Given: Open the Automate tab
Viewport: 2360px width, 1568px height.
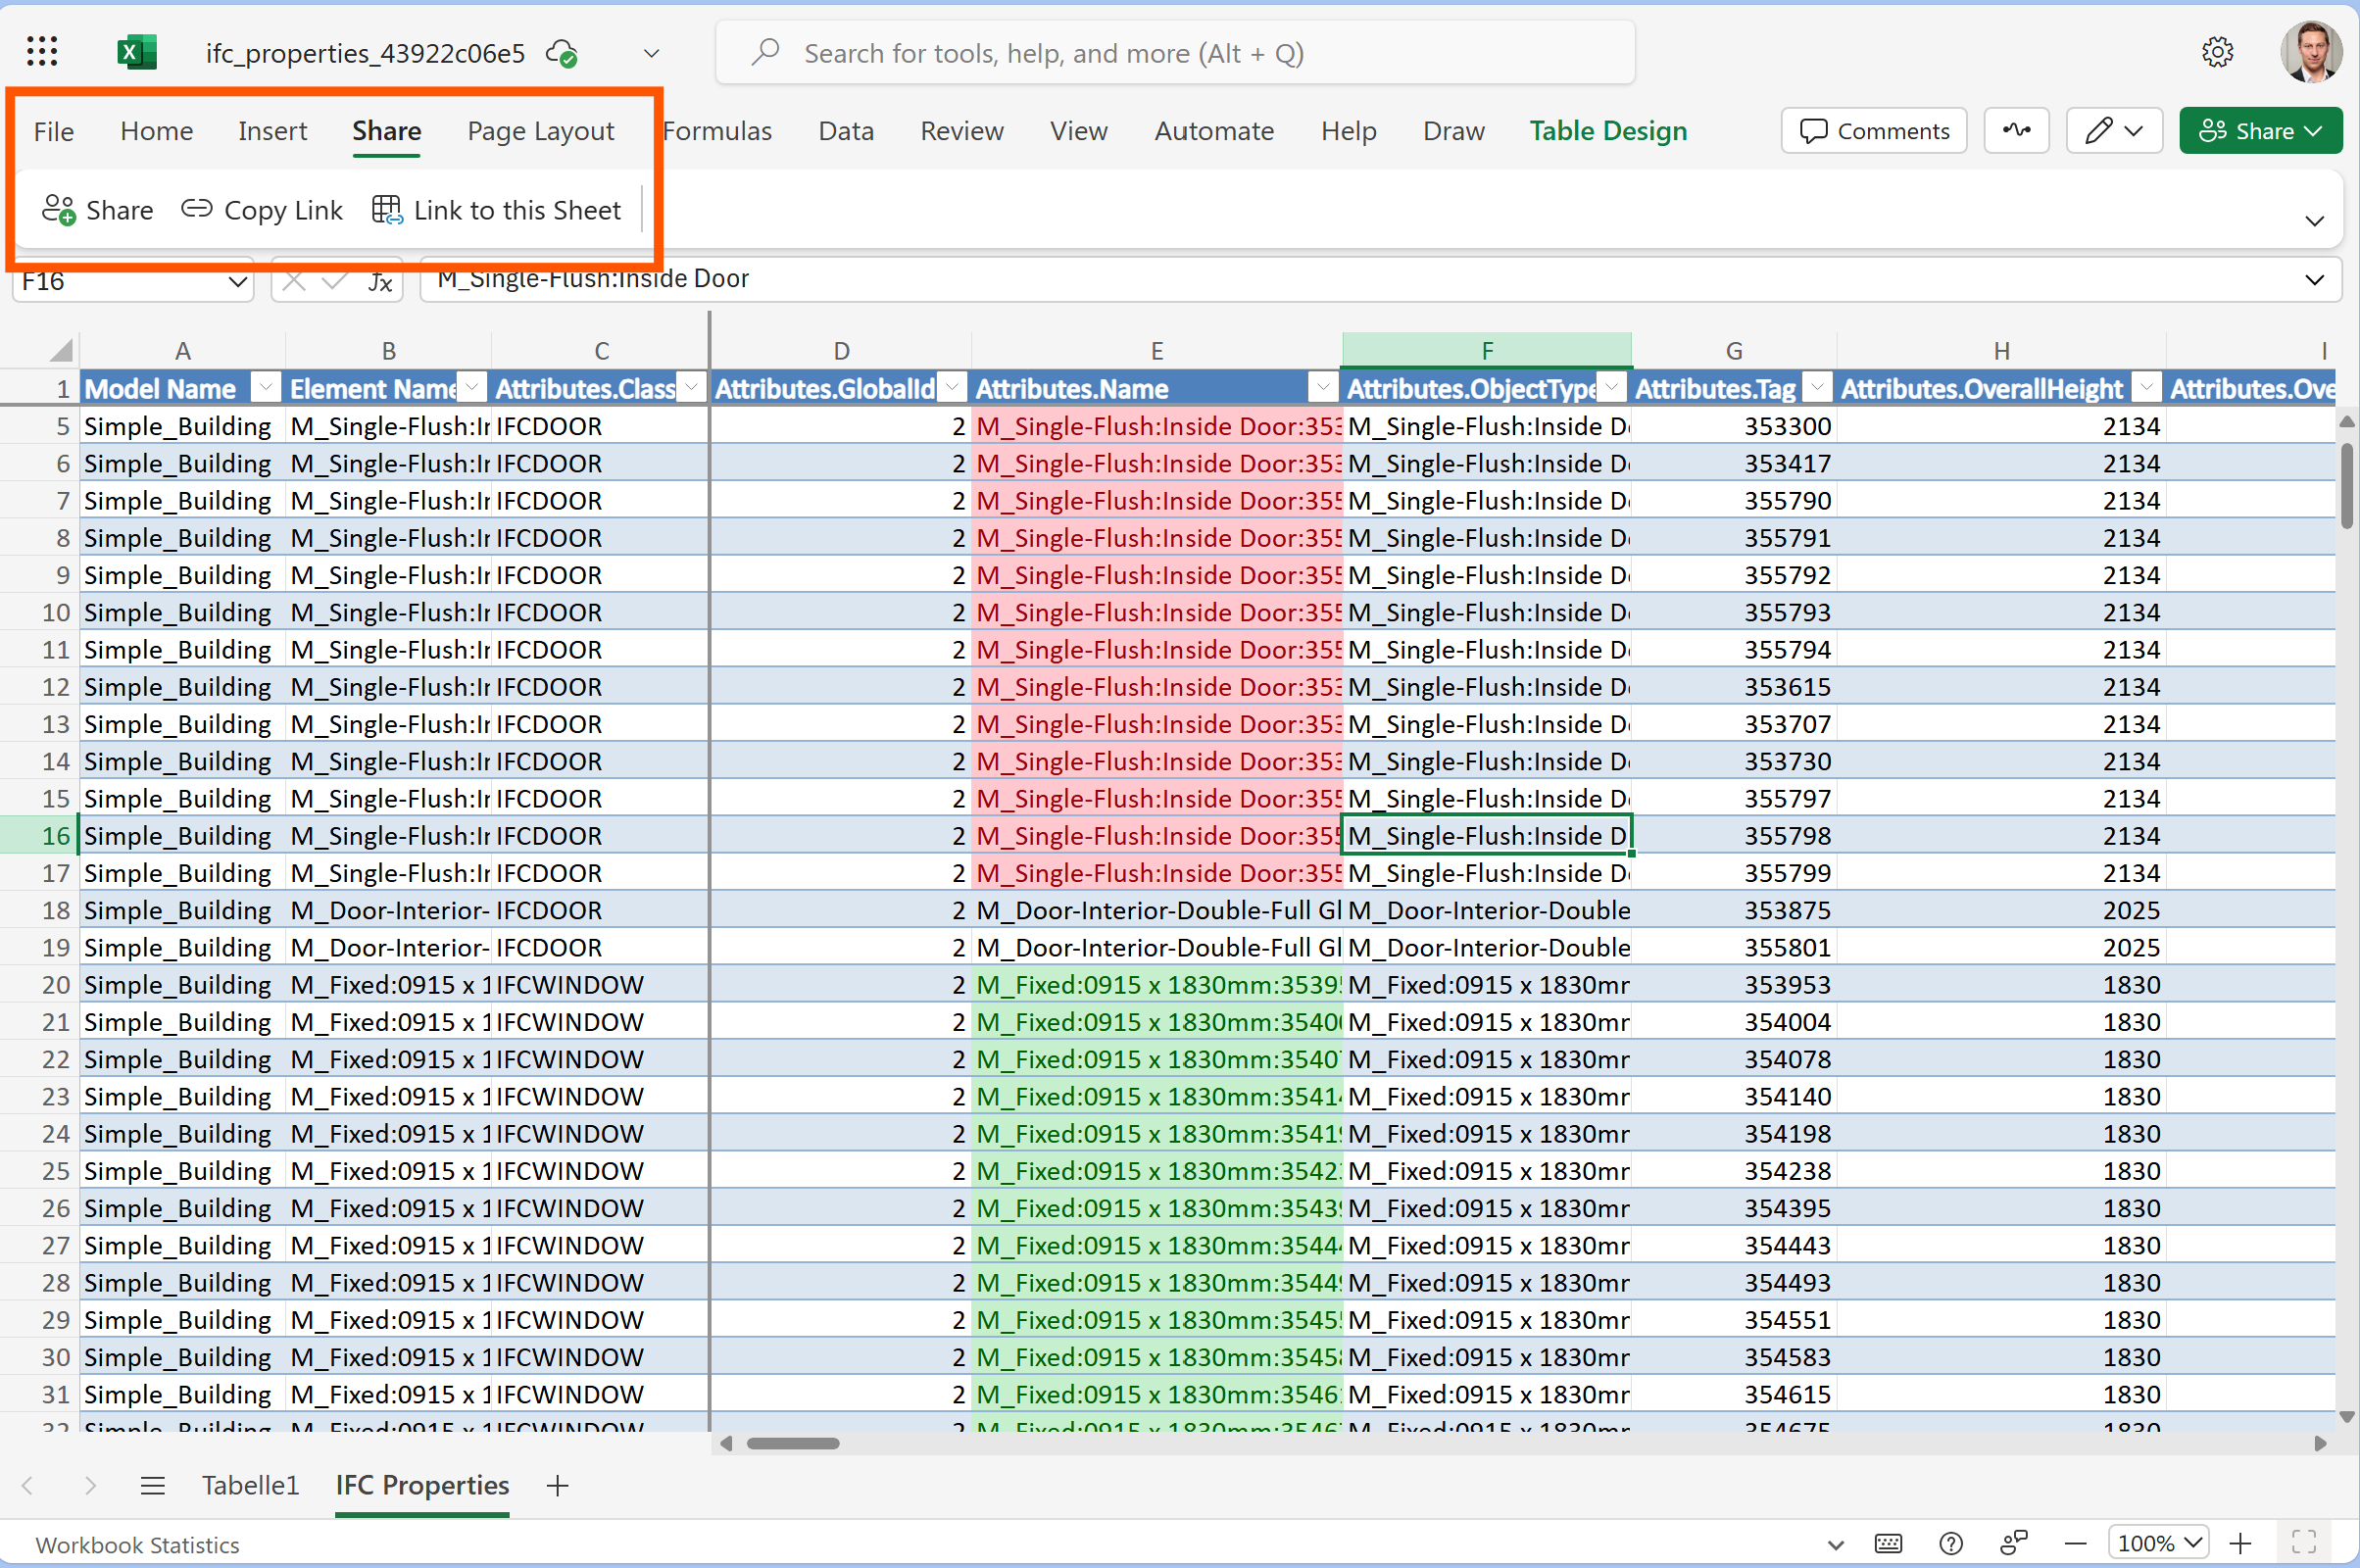Looking at the screenshot, I should (1214, 131).
